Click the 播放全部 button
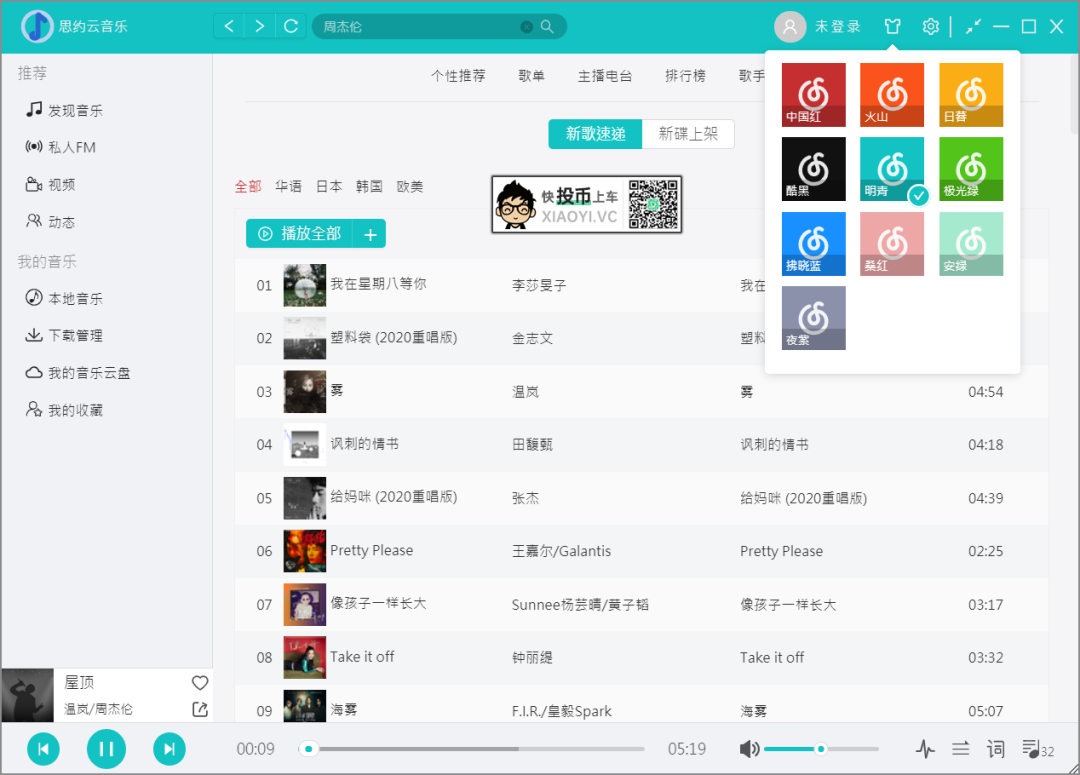This screenshot has width=1080, height=775. 300,234
